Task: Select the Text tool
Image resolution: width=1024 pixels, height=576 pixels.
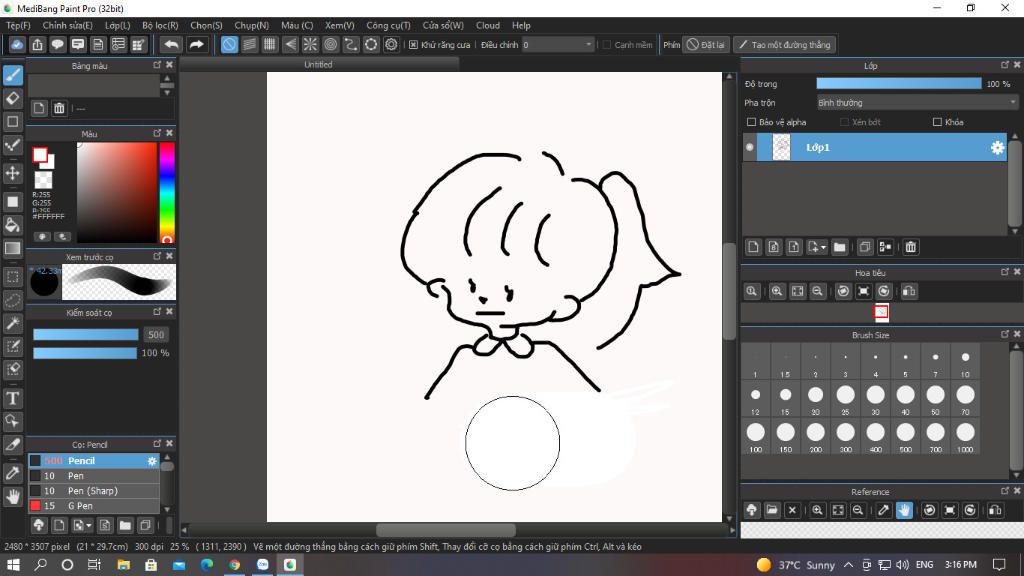Action: coord(13,398)
